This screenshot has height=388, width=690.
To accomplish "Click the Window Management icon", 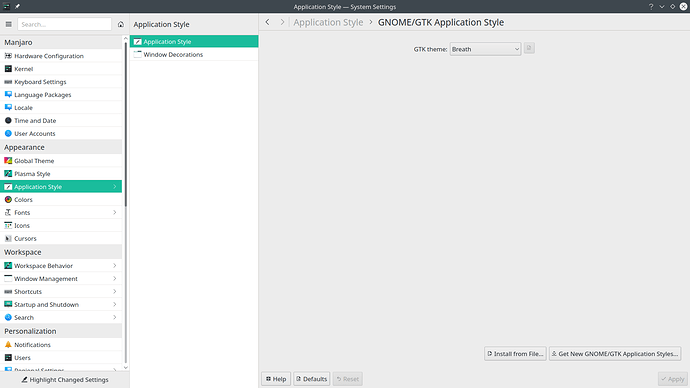I will click(x=8, y=278).
